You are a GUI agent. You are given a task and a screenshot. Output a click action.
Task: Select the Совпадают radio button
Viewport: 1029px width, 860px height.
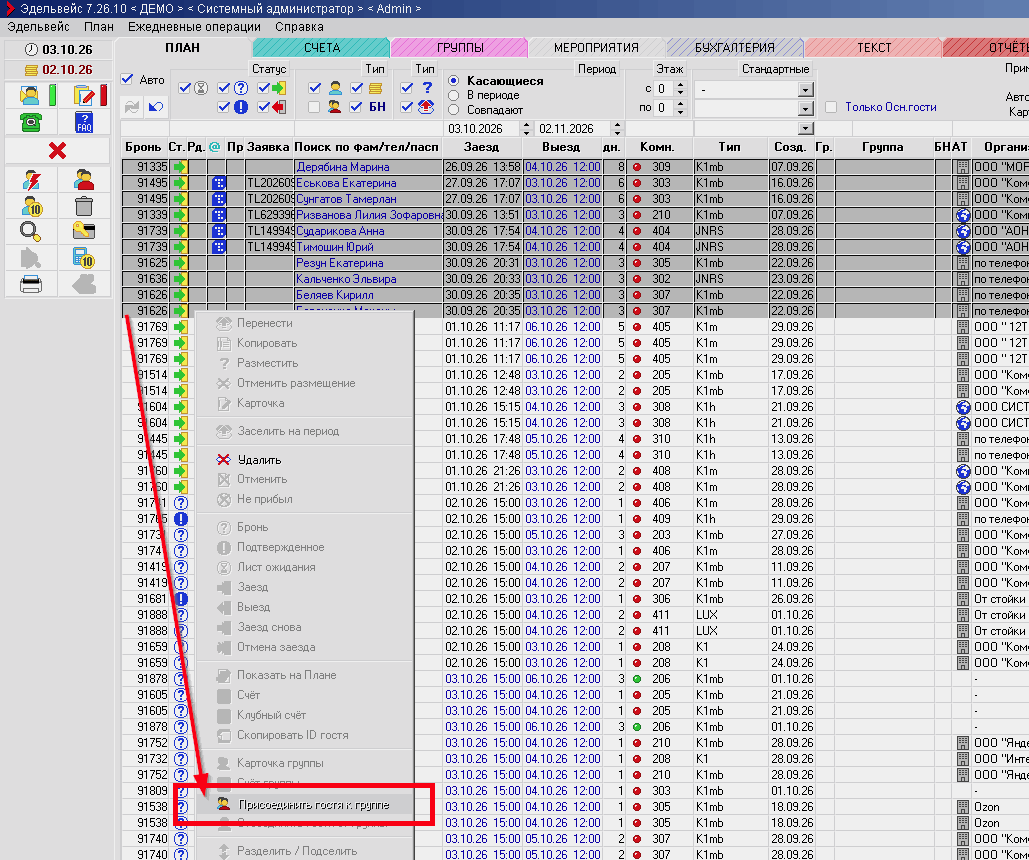click(453, 110)
